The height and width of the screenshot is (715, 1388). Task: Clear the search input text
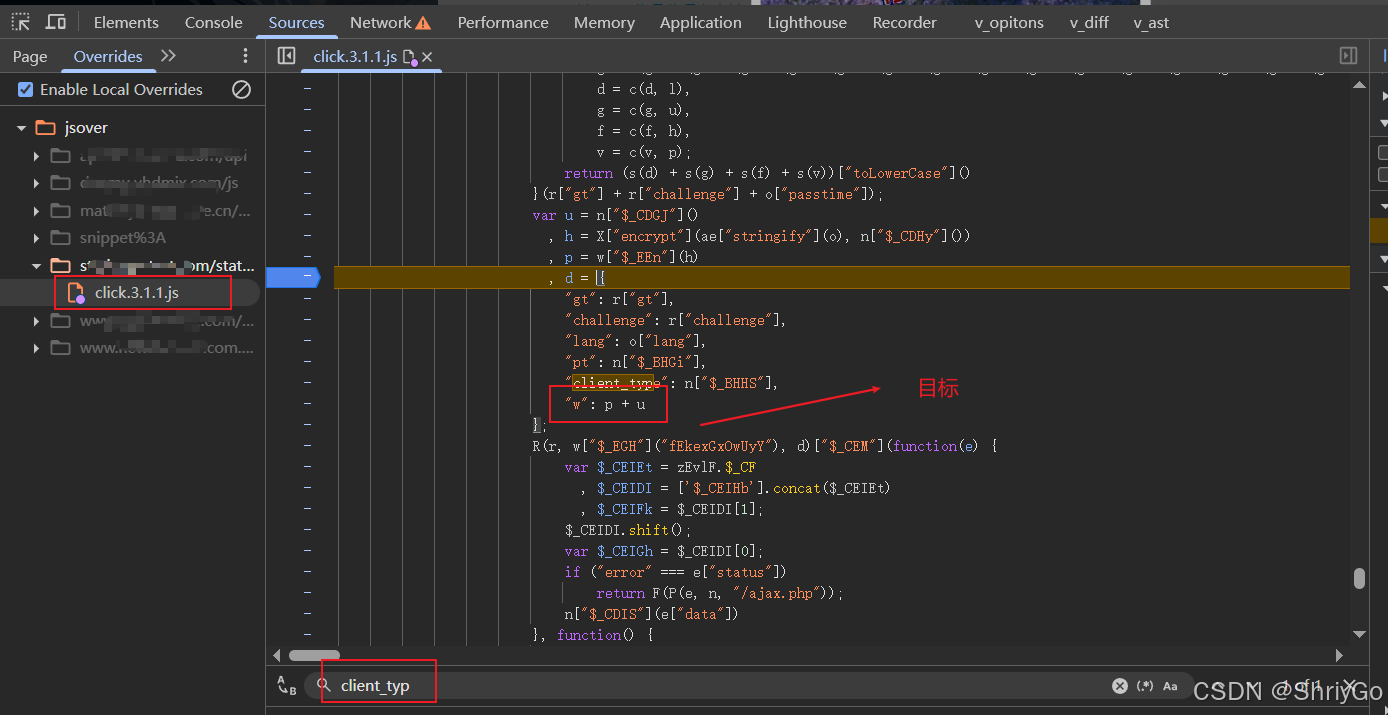pyautogui.click(x=1119, y=685)
